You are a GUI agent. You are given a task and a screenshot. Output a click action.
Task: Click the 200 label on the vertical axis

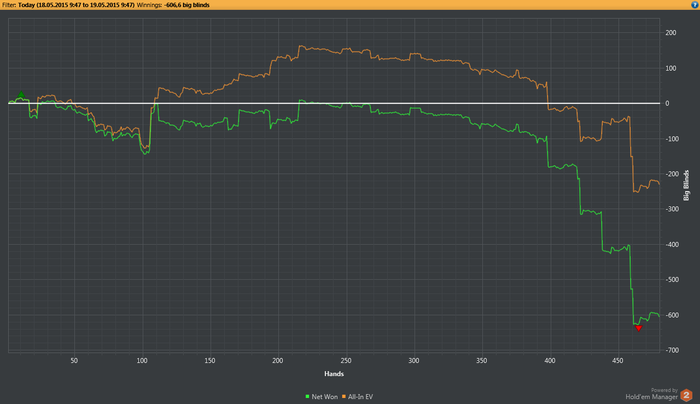[x=671, y=33]
